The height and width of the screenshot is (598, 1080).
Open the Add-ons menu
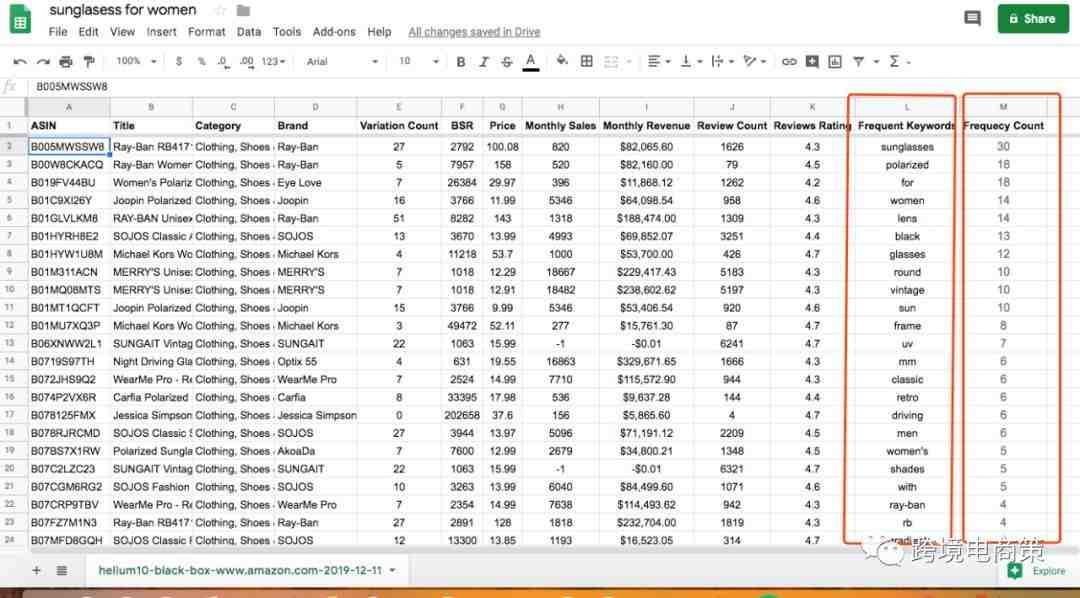334,32
